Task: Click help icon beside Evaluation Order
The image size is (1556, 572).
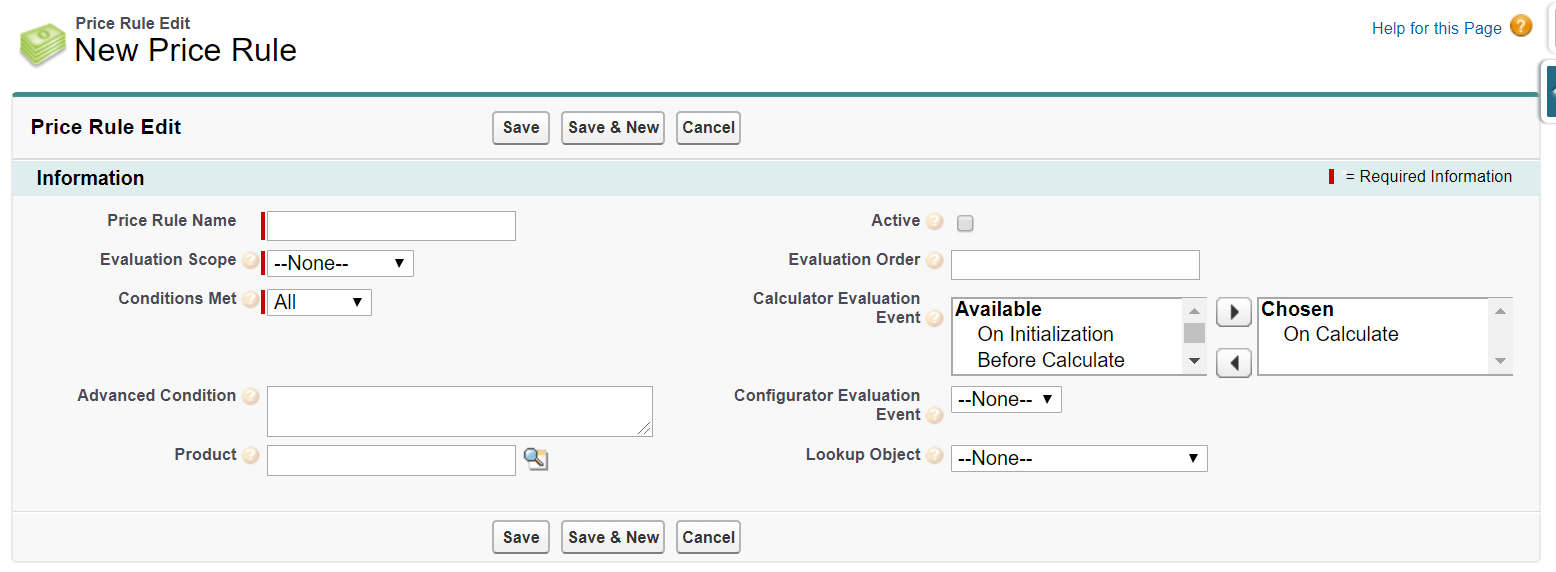Action: tap(934, 261)
